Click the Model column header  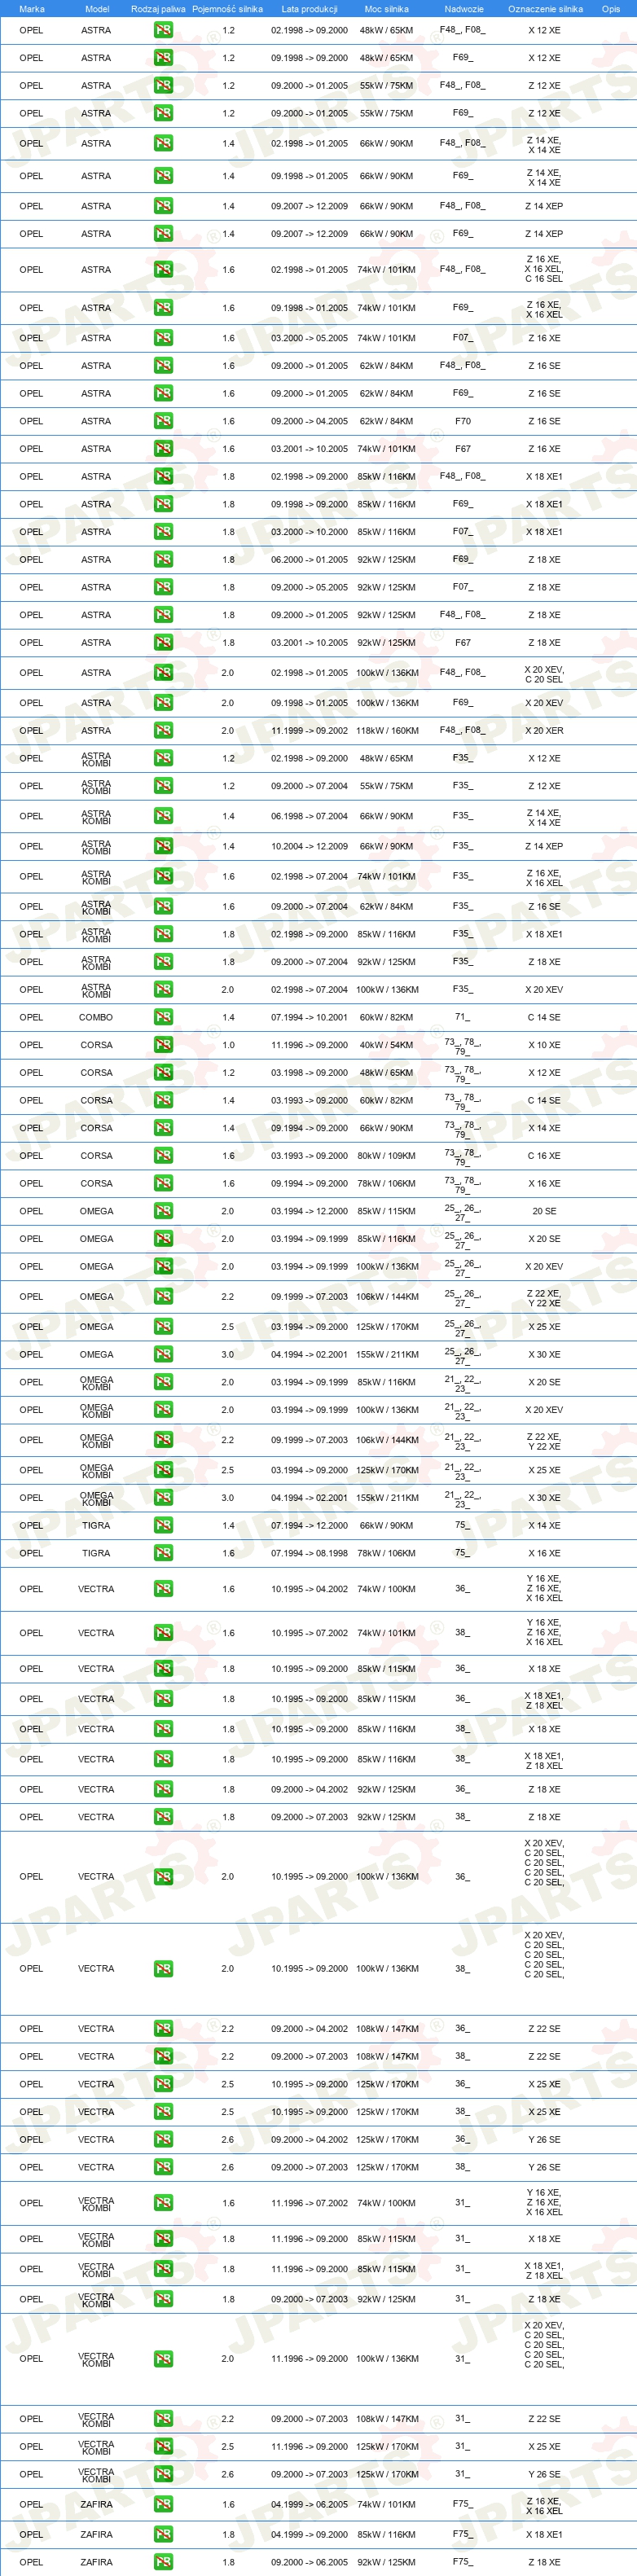(x=97, y=9)
